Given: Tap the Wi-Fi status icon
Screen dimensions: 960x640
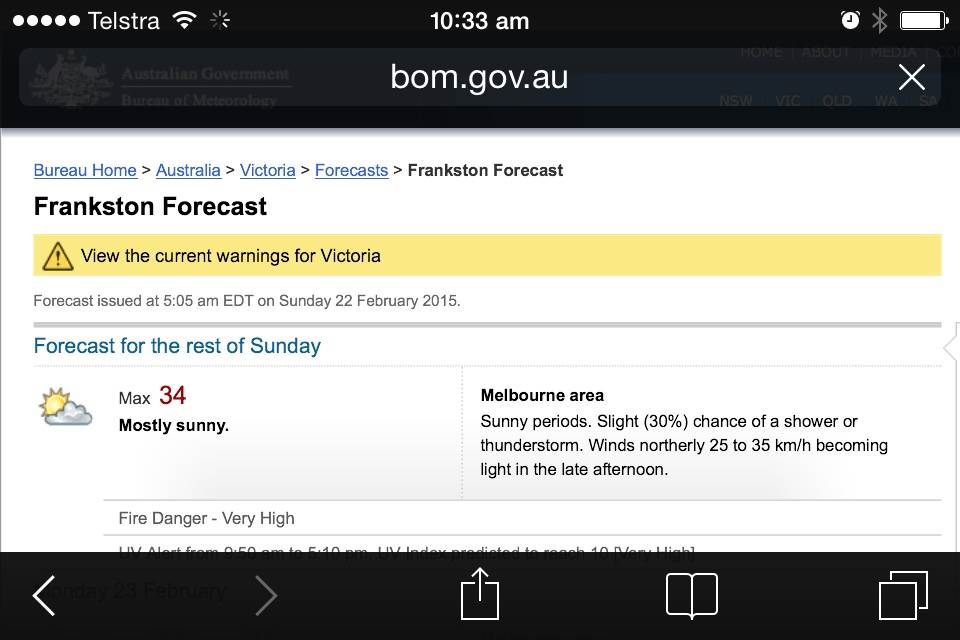Looking at the screenshot, I should point(184,20).
